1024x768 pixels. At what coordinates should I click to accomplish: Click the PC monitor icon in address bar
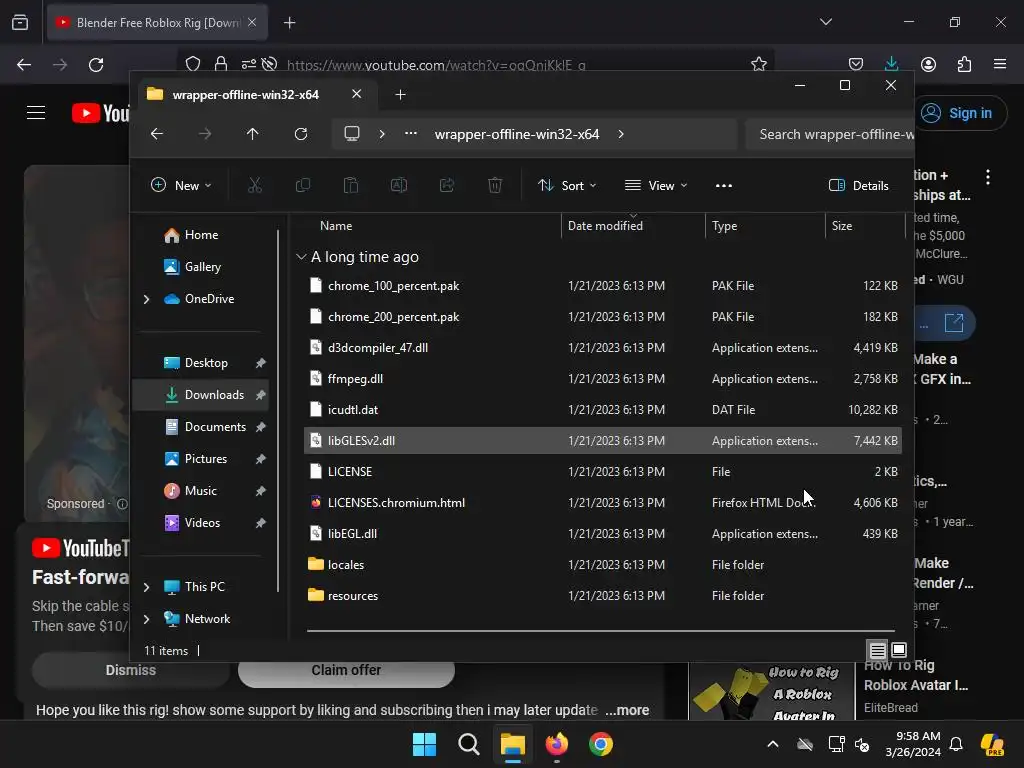tap(352, 134)
